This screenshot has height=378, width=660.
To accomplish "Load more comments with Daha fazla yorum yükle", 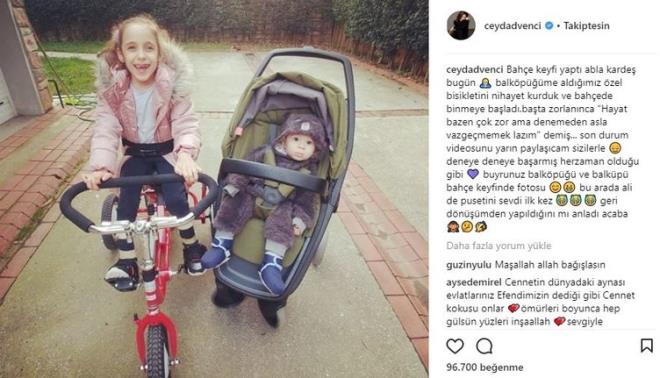I will (499, 246).
